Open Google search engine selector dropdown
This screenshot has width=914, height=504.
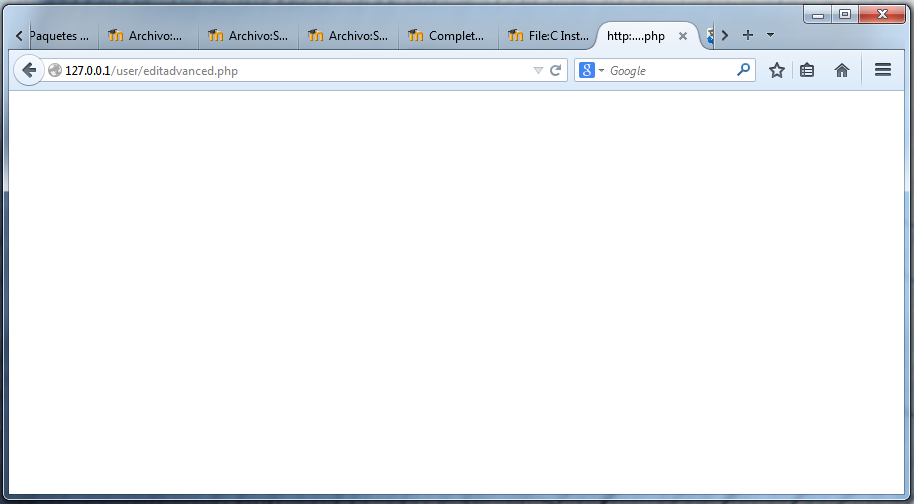[591, 70]
